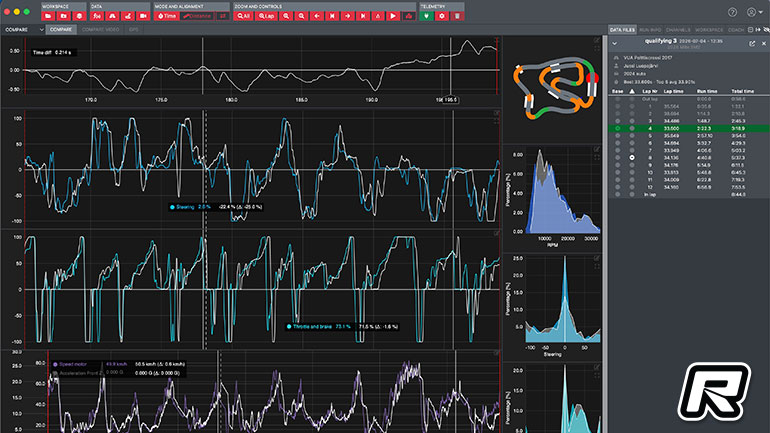Jump to end with skip-forward icon
The height and width of the screenshot is (433, 770).
363,16
